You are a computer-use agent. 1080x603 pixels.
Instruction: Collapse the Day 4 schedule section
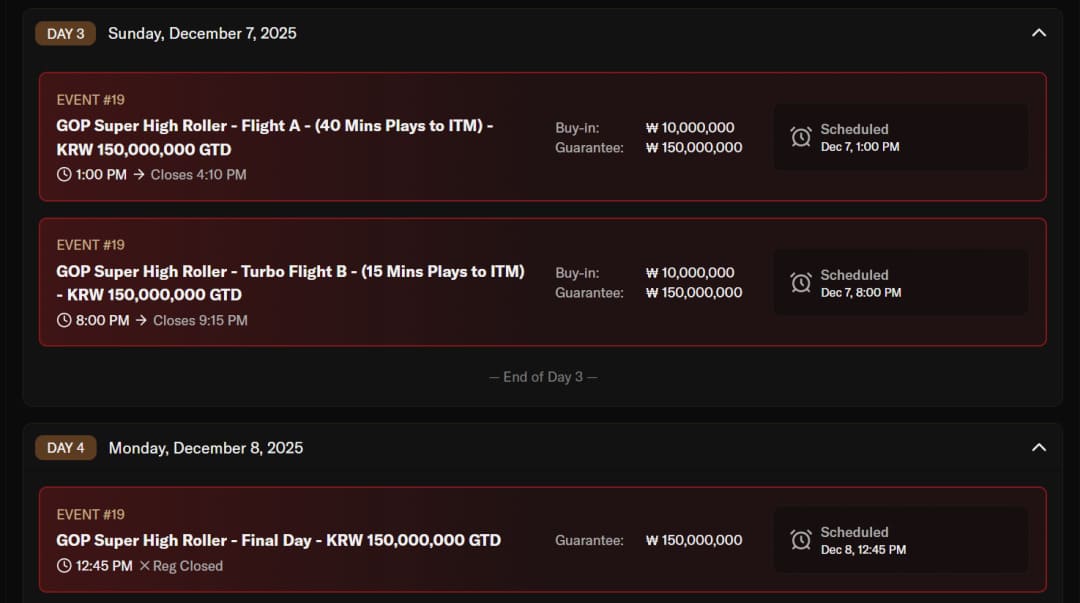[x=1039, y=447]
